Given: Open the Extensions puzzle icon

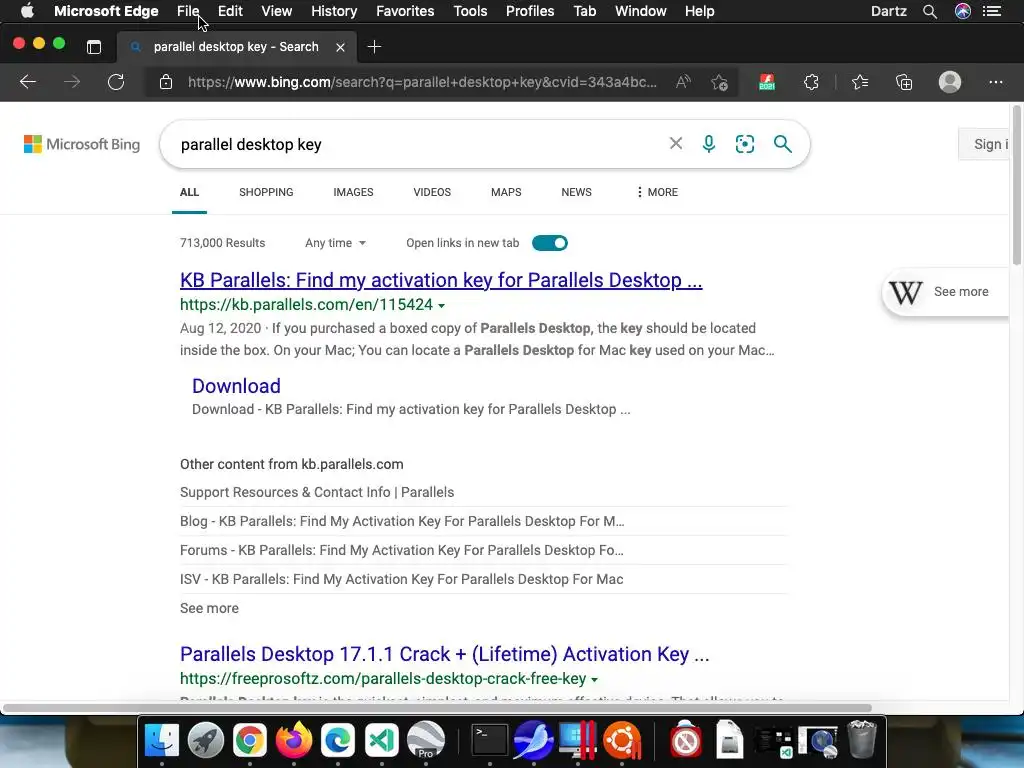Looking at the screenshot, I should [x=811, y=82].
